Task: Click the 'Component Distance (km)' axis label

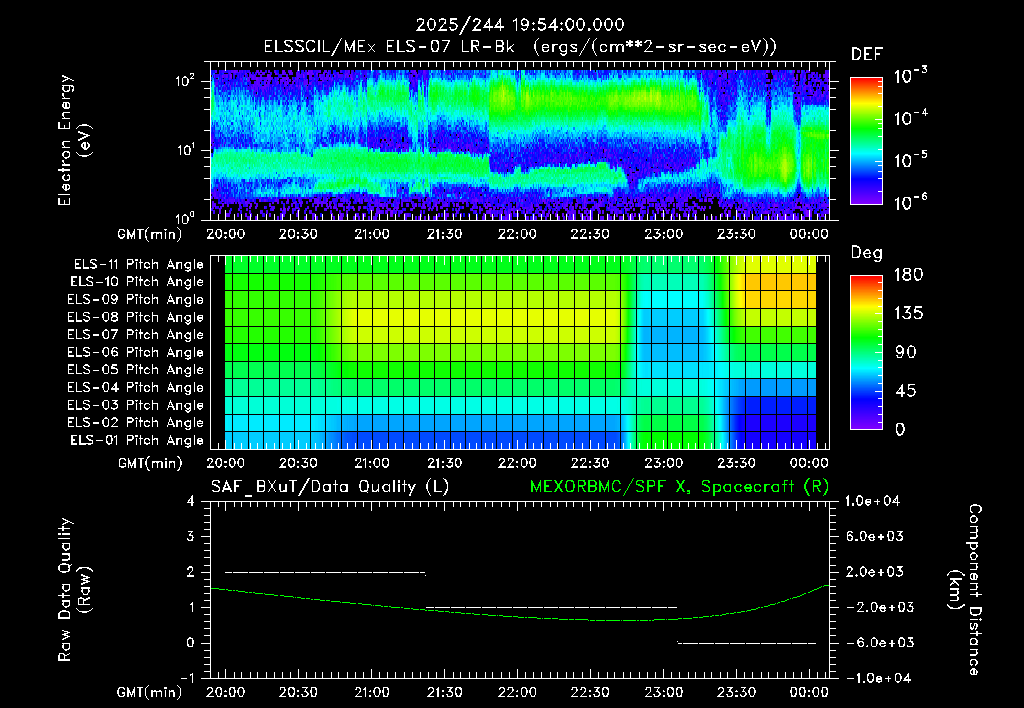Action: pos(964,589)
